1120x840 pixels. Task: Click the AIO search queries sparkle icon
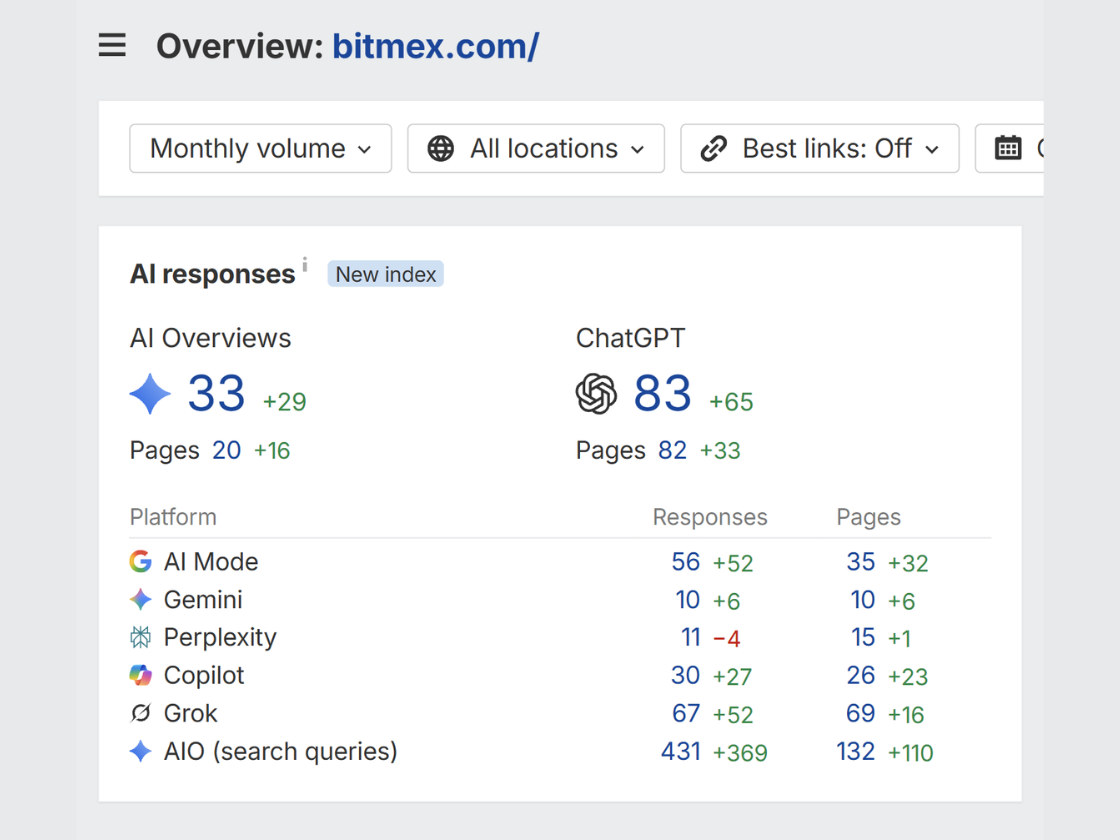click(141, 751)
